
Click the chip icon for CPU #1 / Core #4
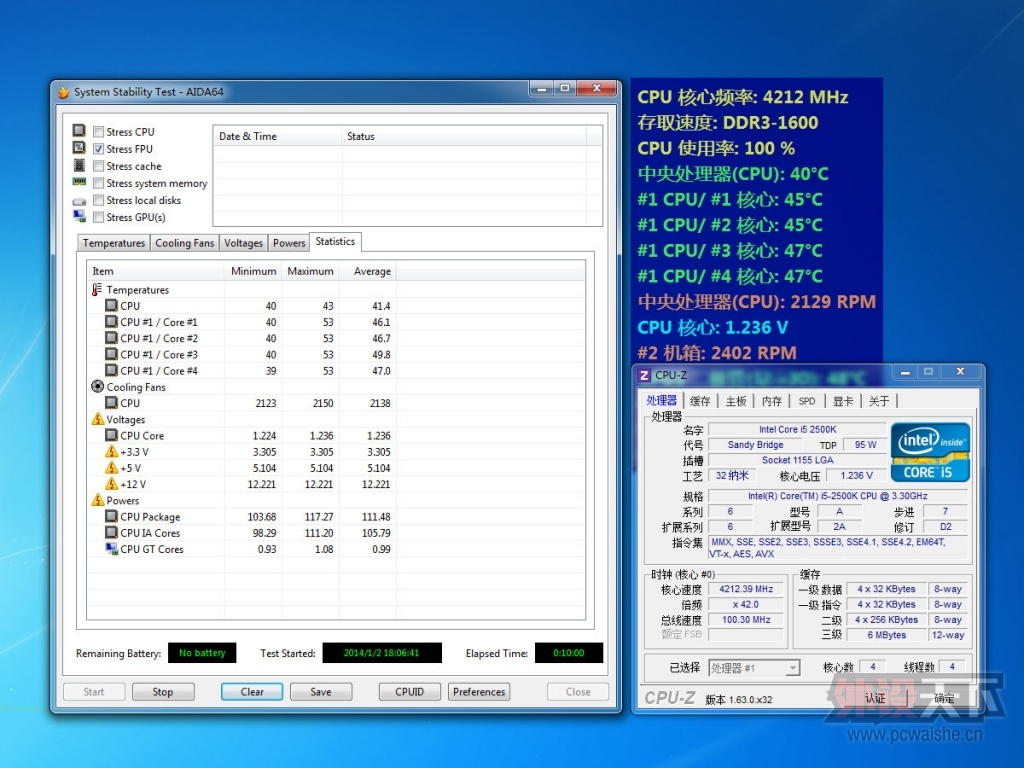[x=112, y=370]
